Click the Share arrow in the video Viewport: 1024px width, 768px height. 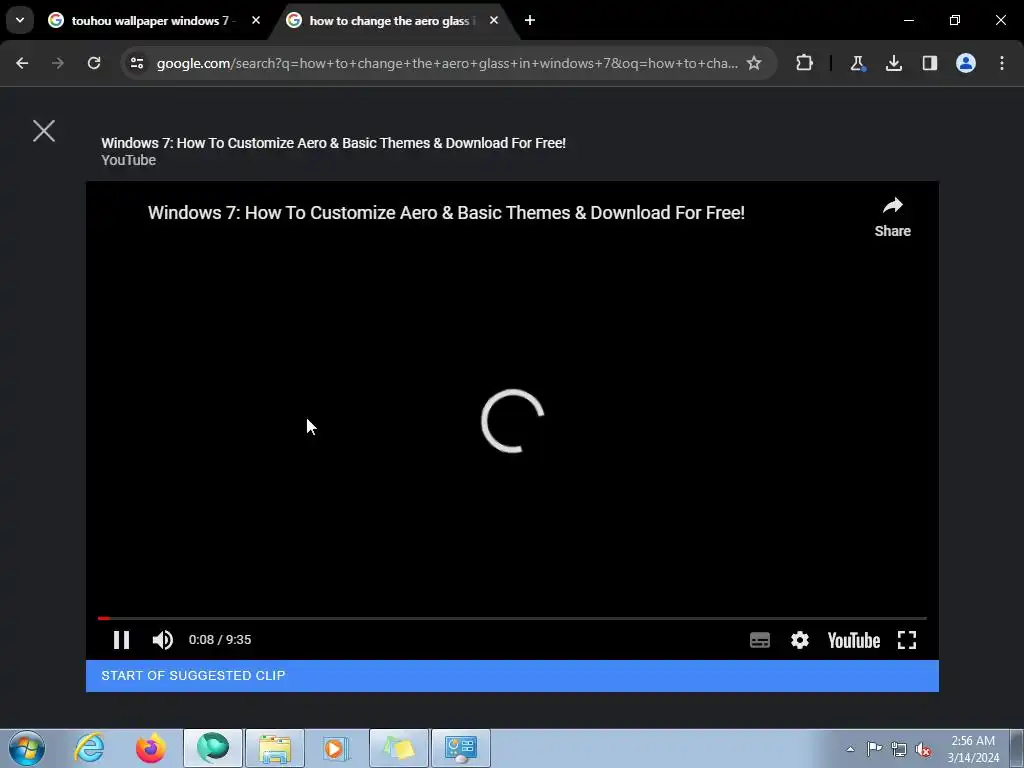click(893, 217)
